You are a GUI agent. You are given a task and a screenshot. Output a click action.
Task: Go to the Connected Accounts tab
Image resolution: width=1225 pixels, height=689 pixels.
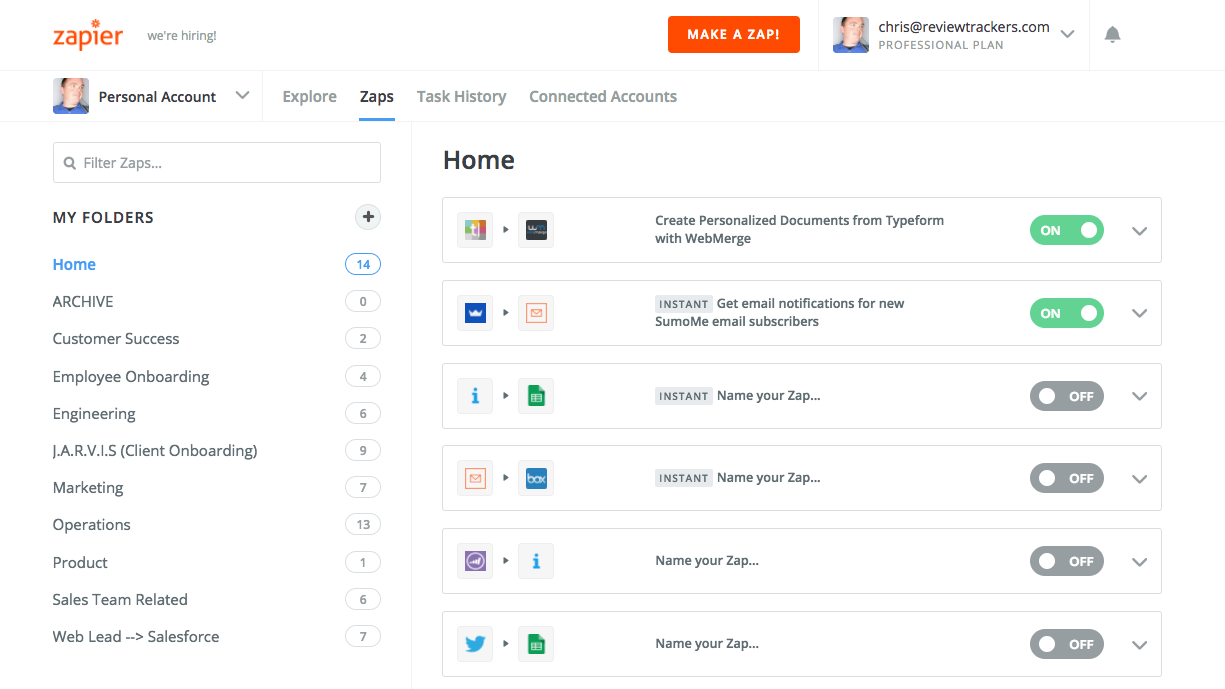click(x=603, y=96)
